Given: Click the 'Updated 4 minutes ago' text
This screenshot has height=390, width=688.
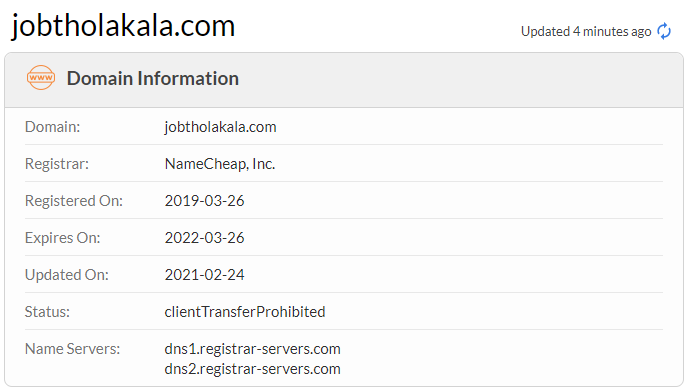Looking at the screenshot, I should [x=586, y=32].
